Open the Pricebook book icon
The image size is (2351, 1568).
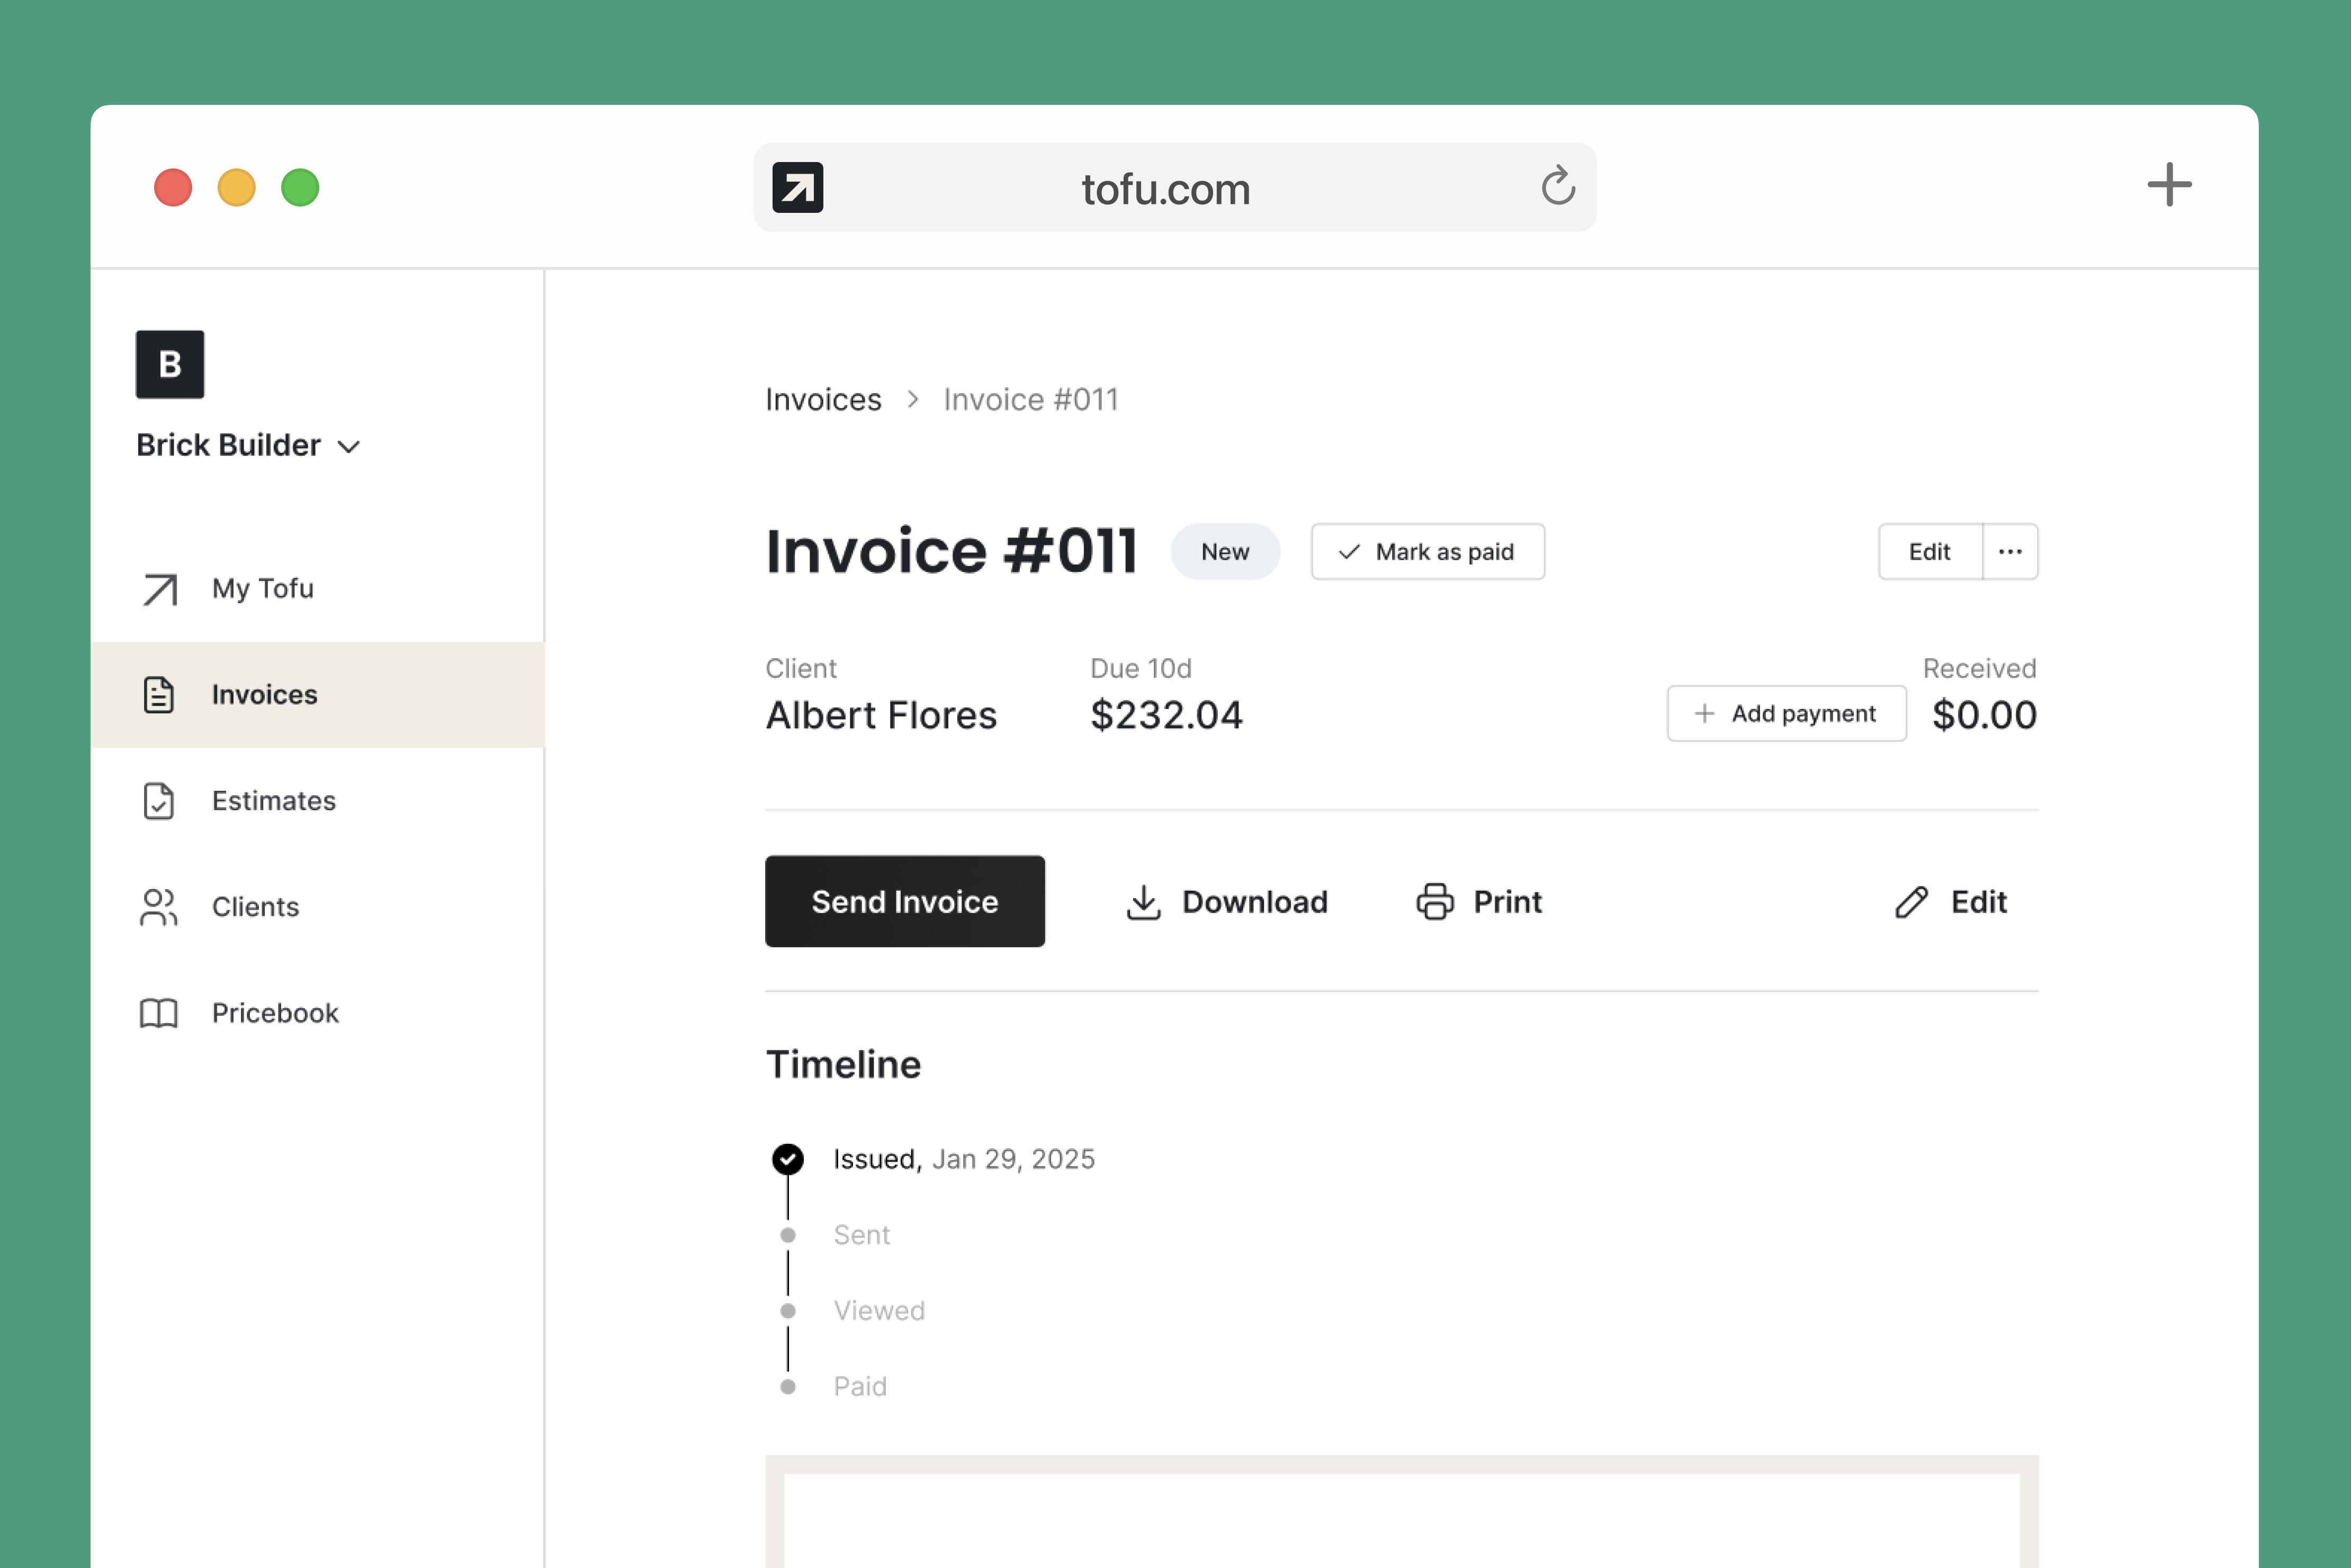(x=160, y=1013)
